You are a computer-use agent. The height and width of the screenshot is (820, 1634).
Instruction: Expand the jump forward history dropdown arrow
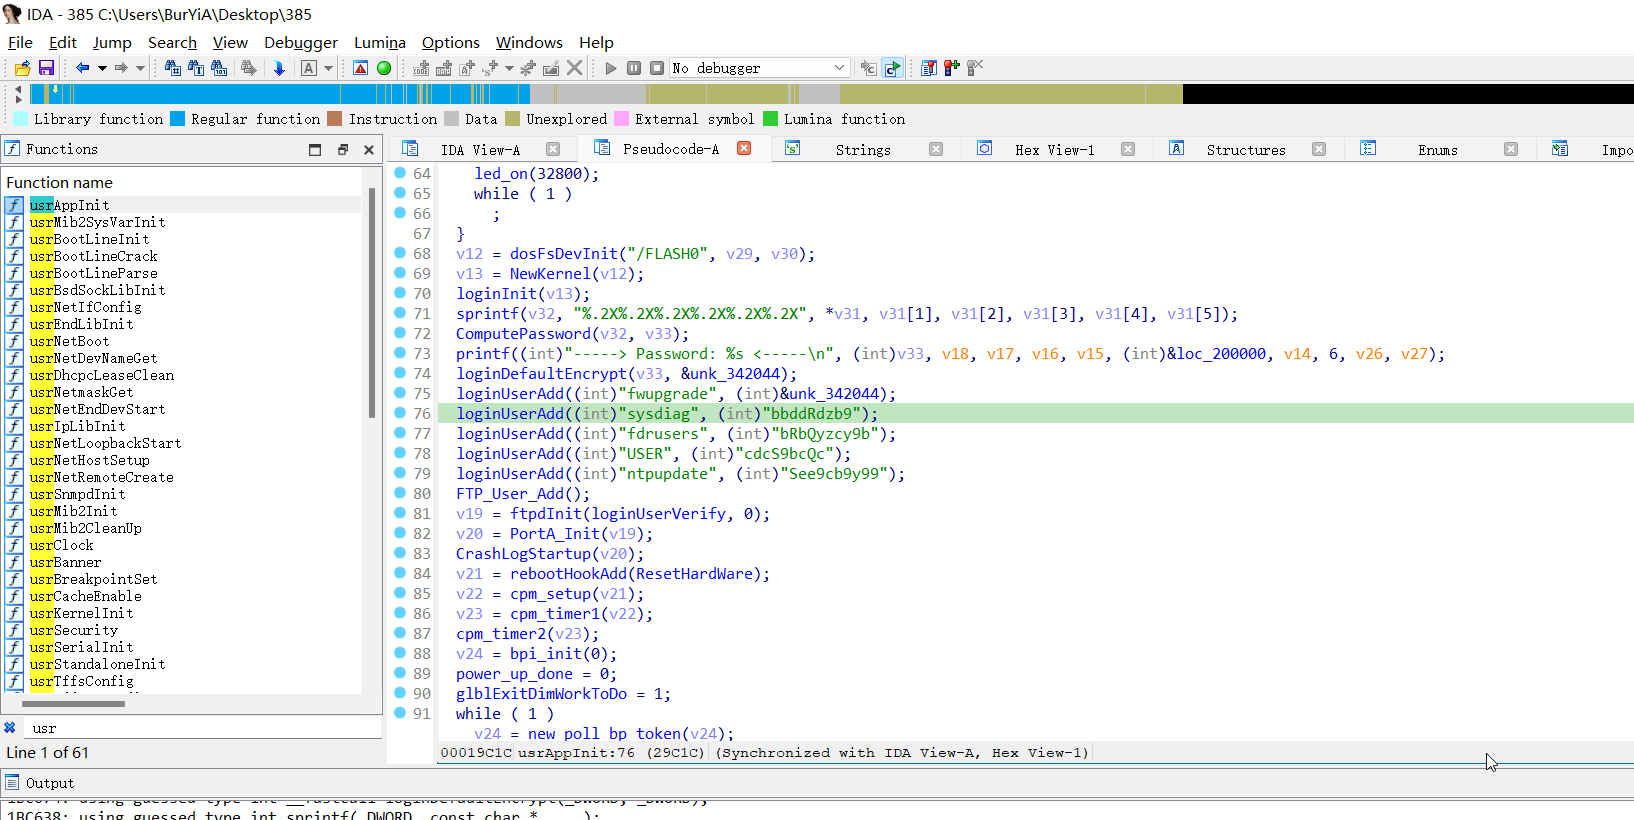140,68
